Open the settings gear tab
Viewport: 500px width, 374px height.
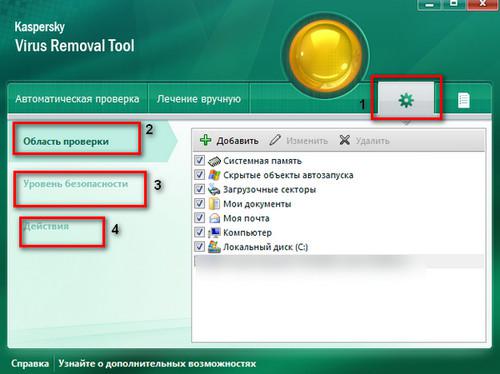coord(406,100)
